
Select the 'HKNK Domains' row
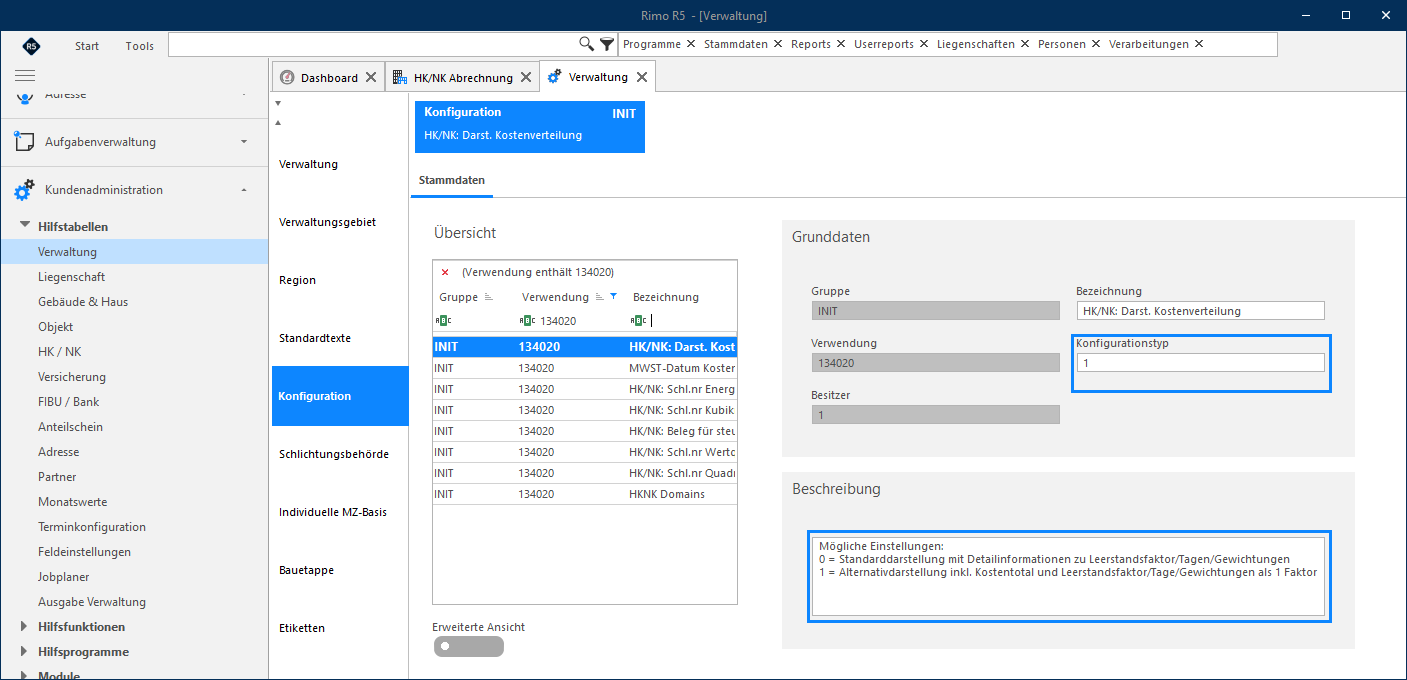pos(585,494)
